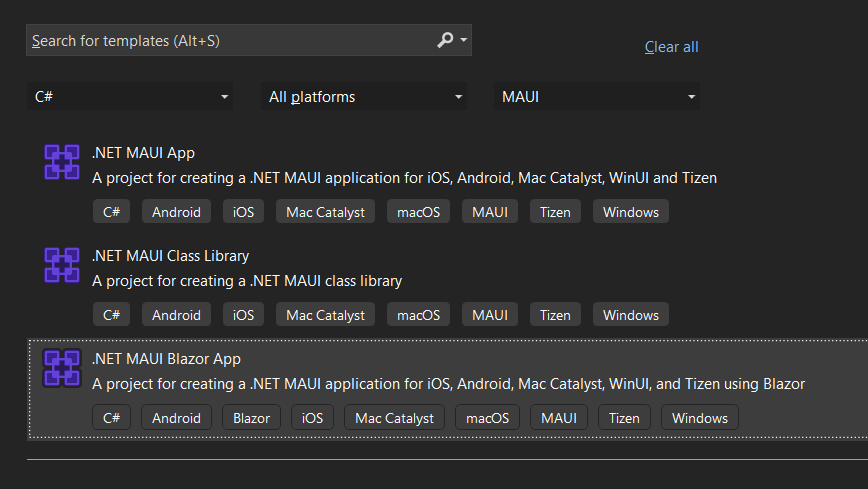
Task: Click MAUI tag under MAUI Blazor App
Action: coord(559,418)
